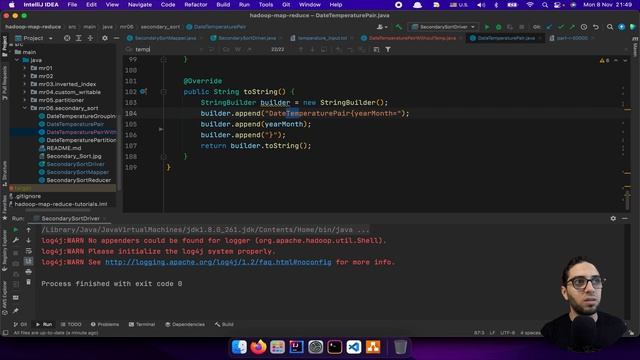Open the Build menu
Image resolution: width=640 pixels, height=360 pixels.
223,5
